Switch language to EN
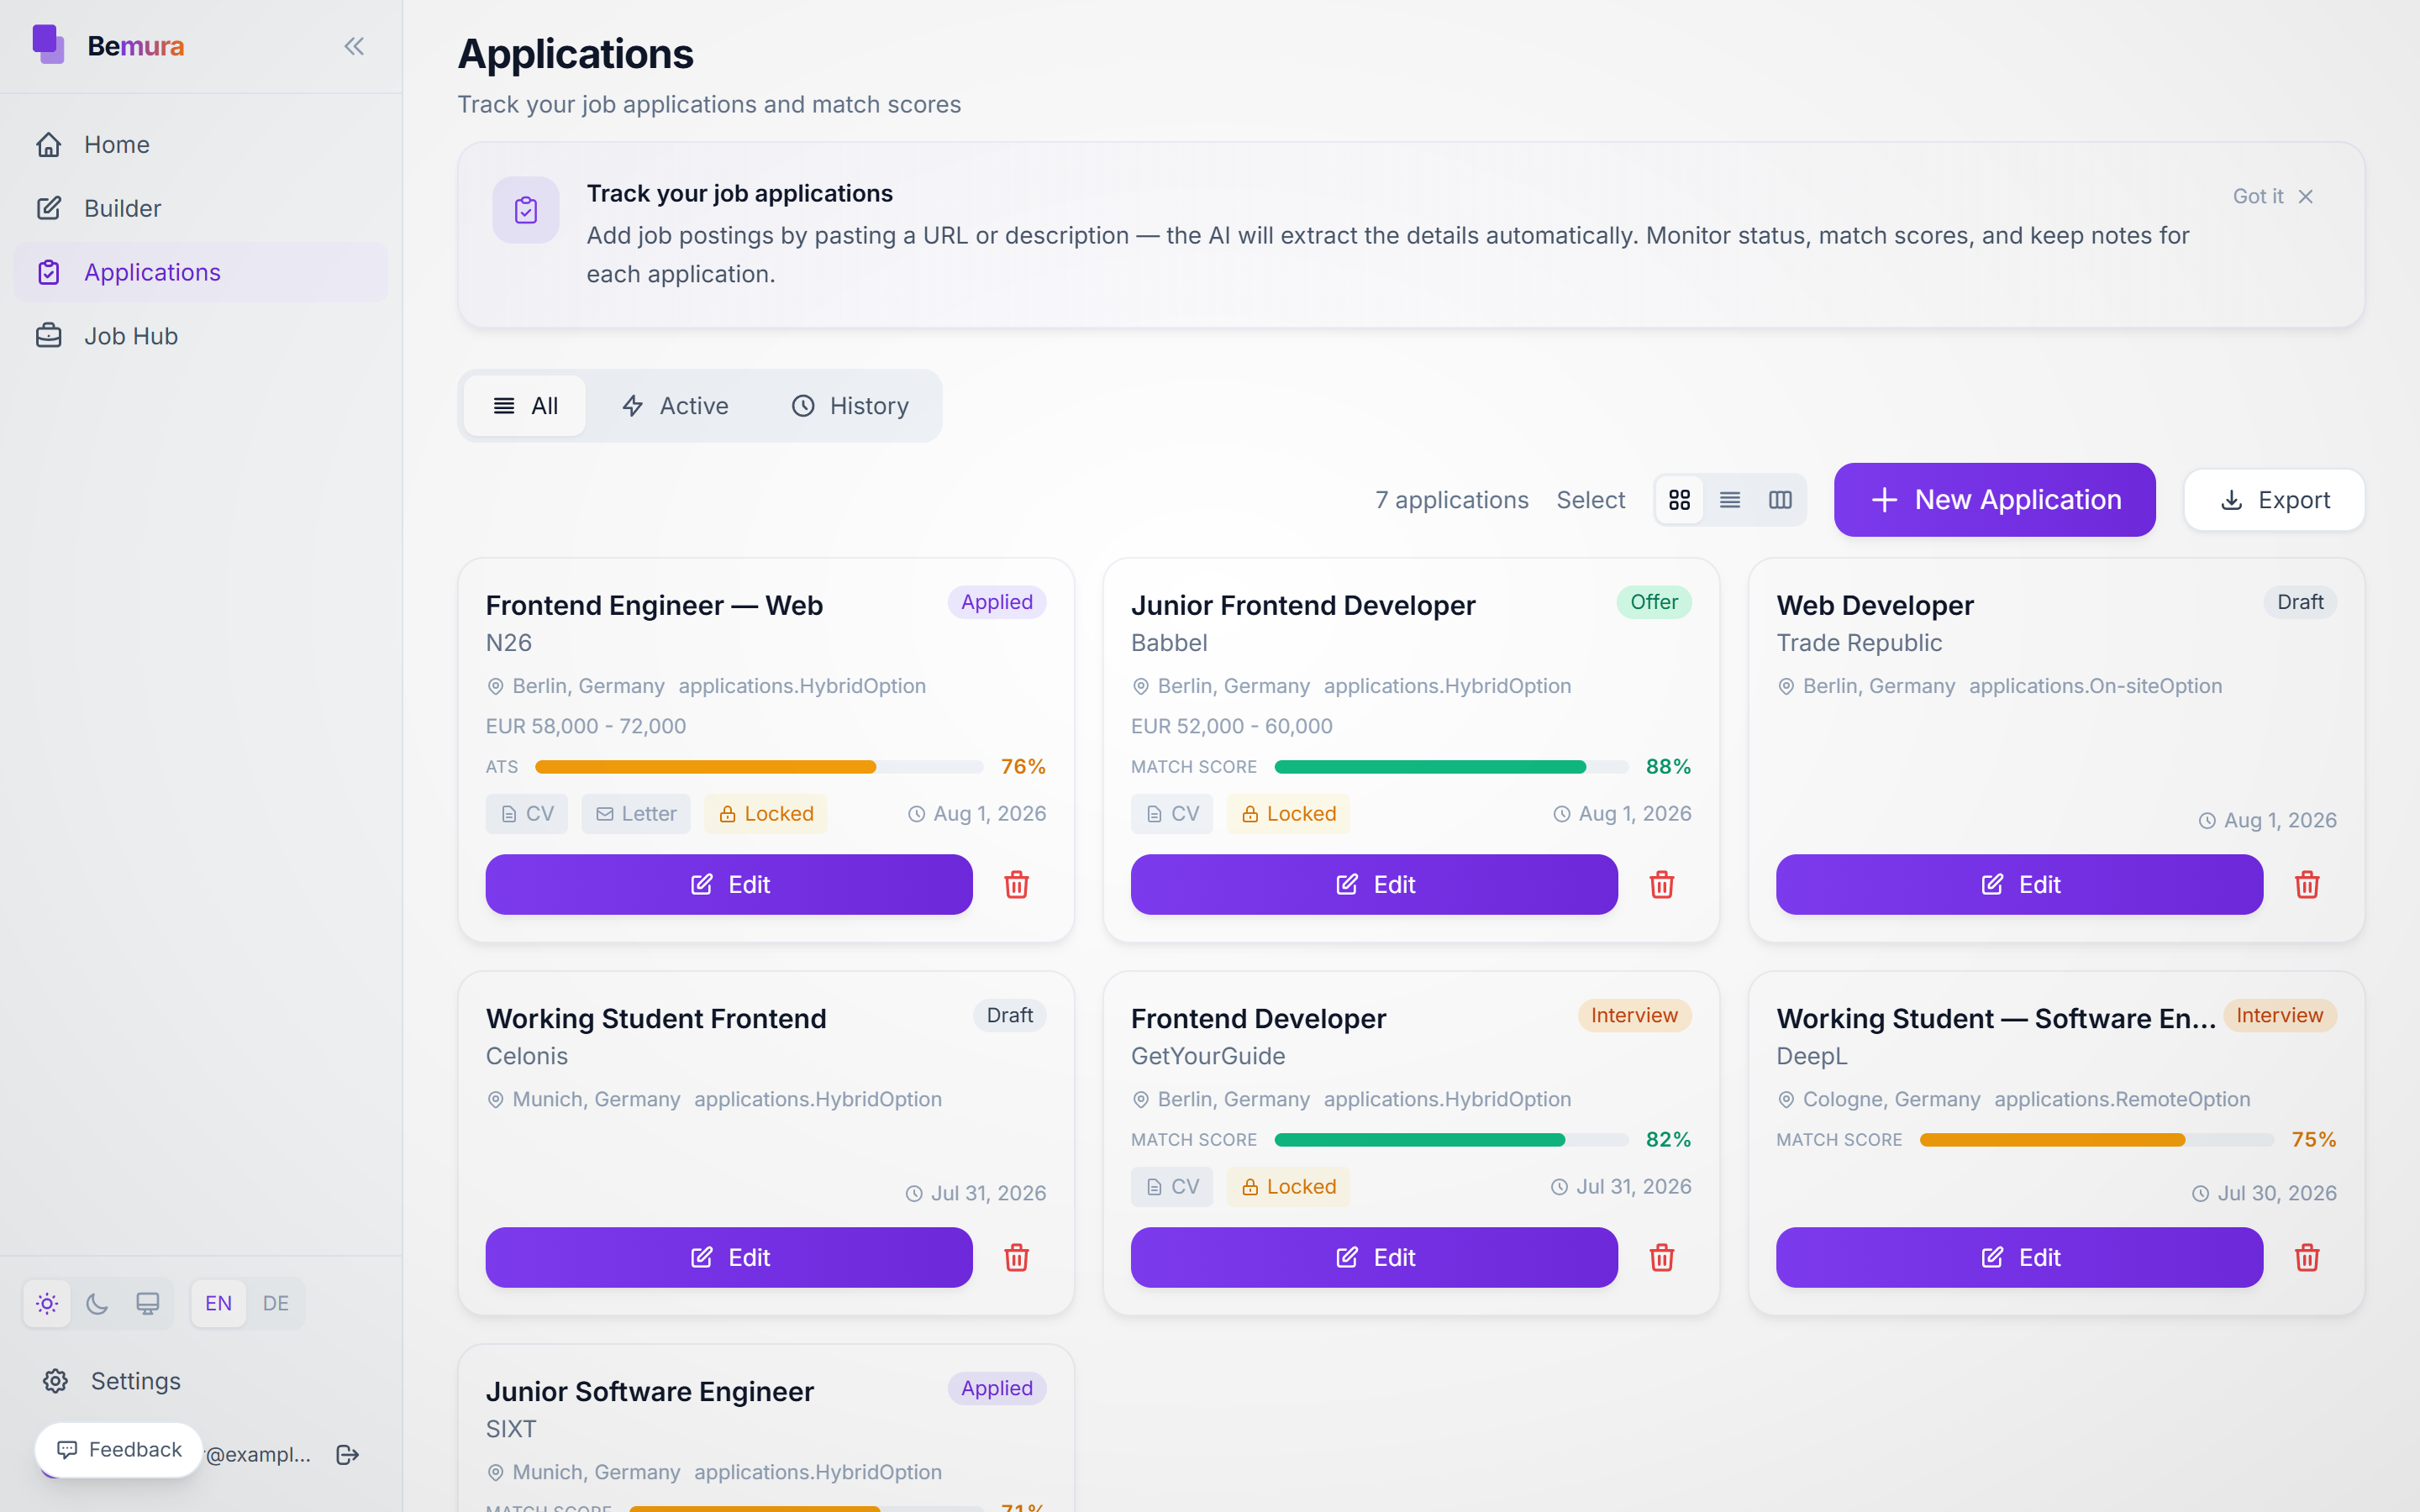 [x=218, y=1303]
